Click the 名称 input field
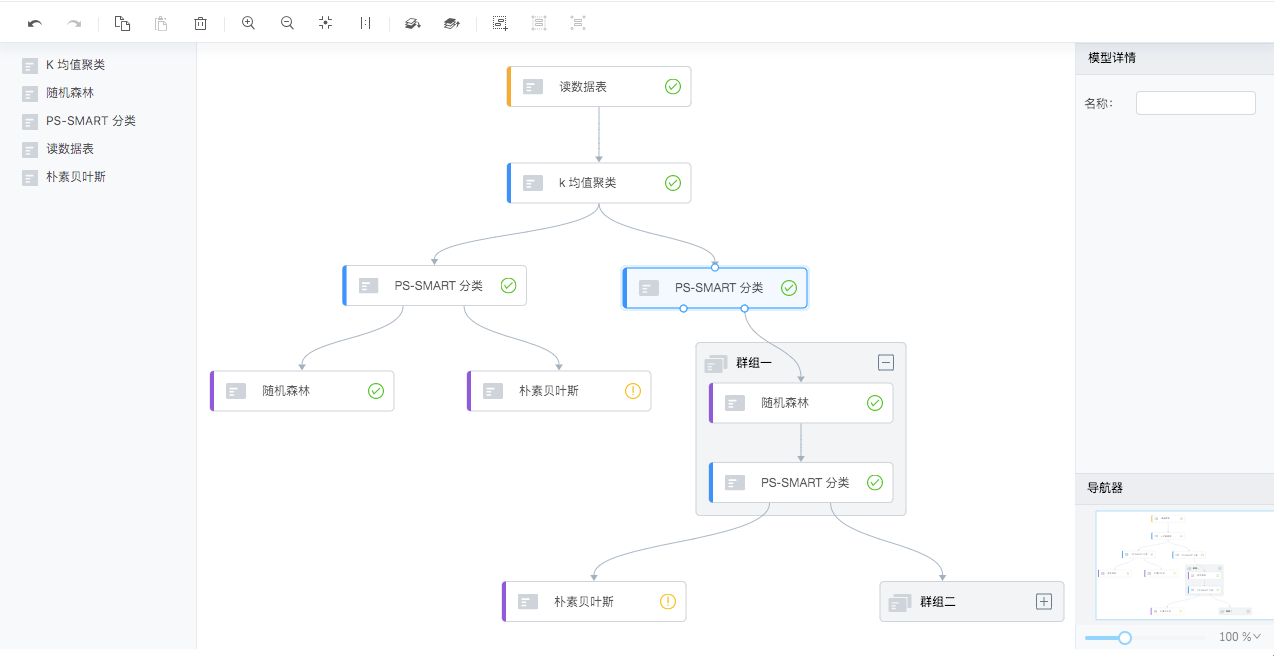1274x656 pixels. (1195, 103)
